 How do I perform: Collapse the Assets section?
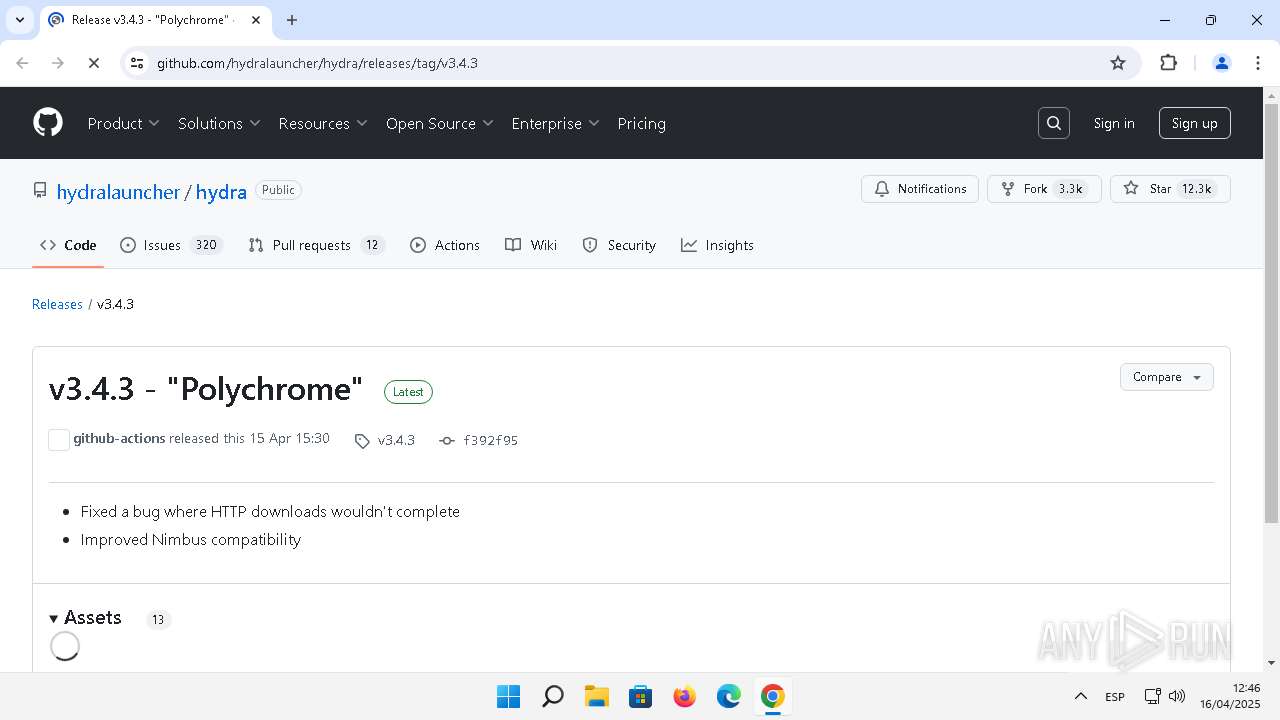coord(85,618)
